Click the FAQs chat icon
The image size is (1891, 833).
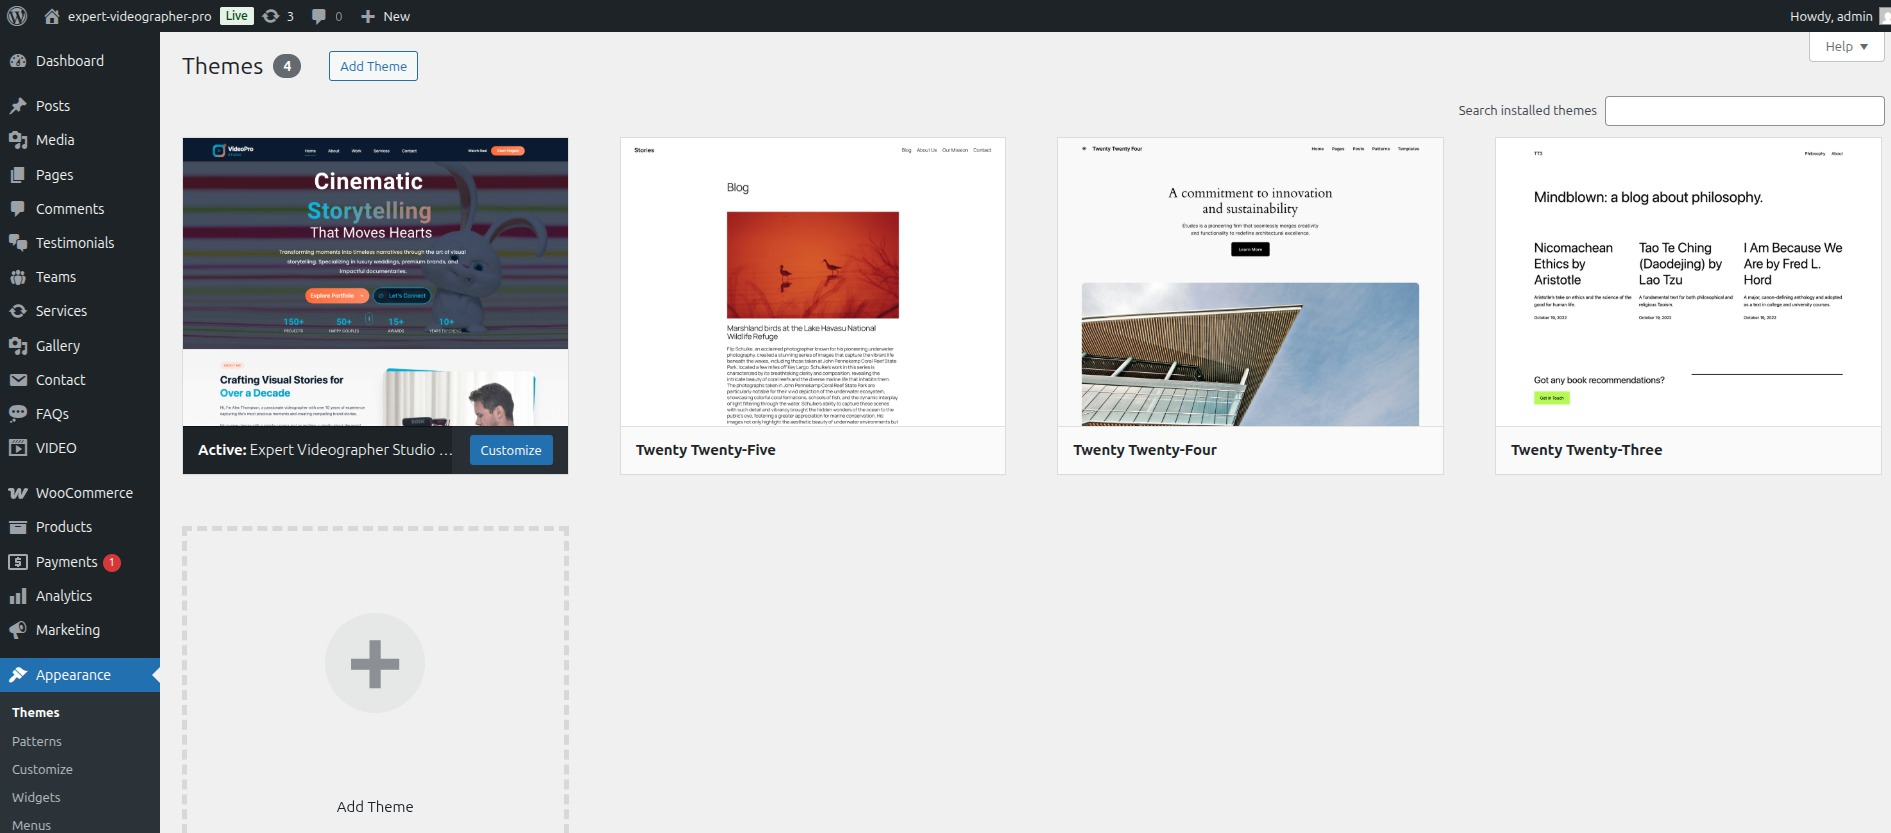pyautogui.click(x=18, y=414)
